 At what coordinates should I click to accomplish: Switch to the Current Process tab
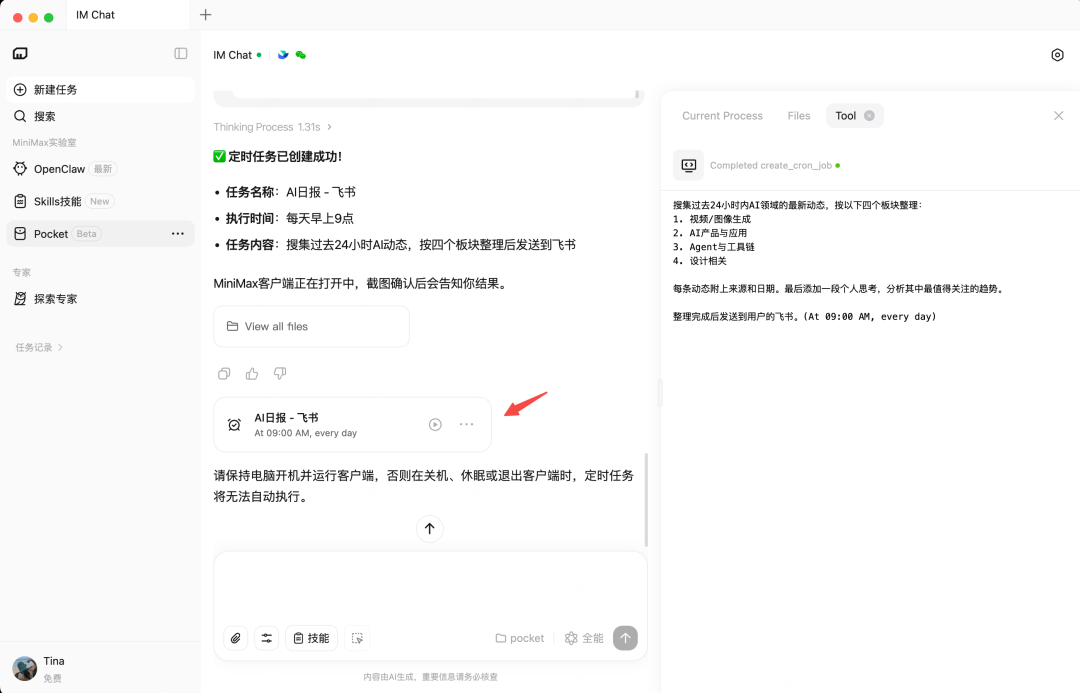click(722, 115)
